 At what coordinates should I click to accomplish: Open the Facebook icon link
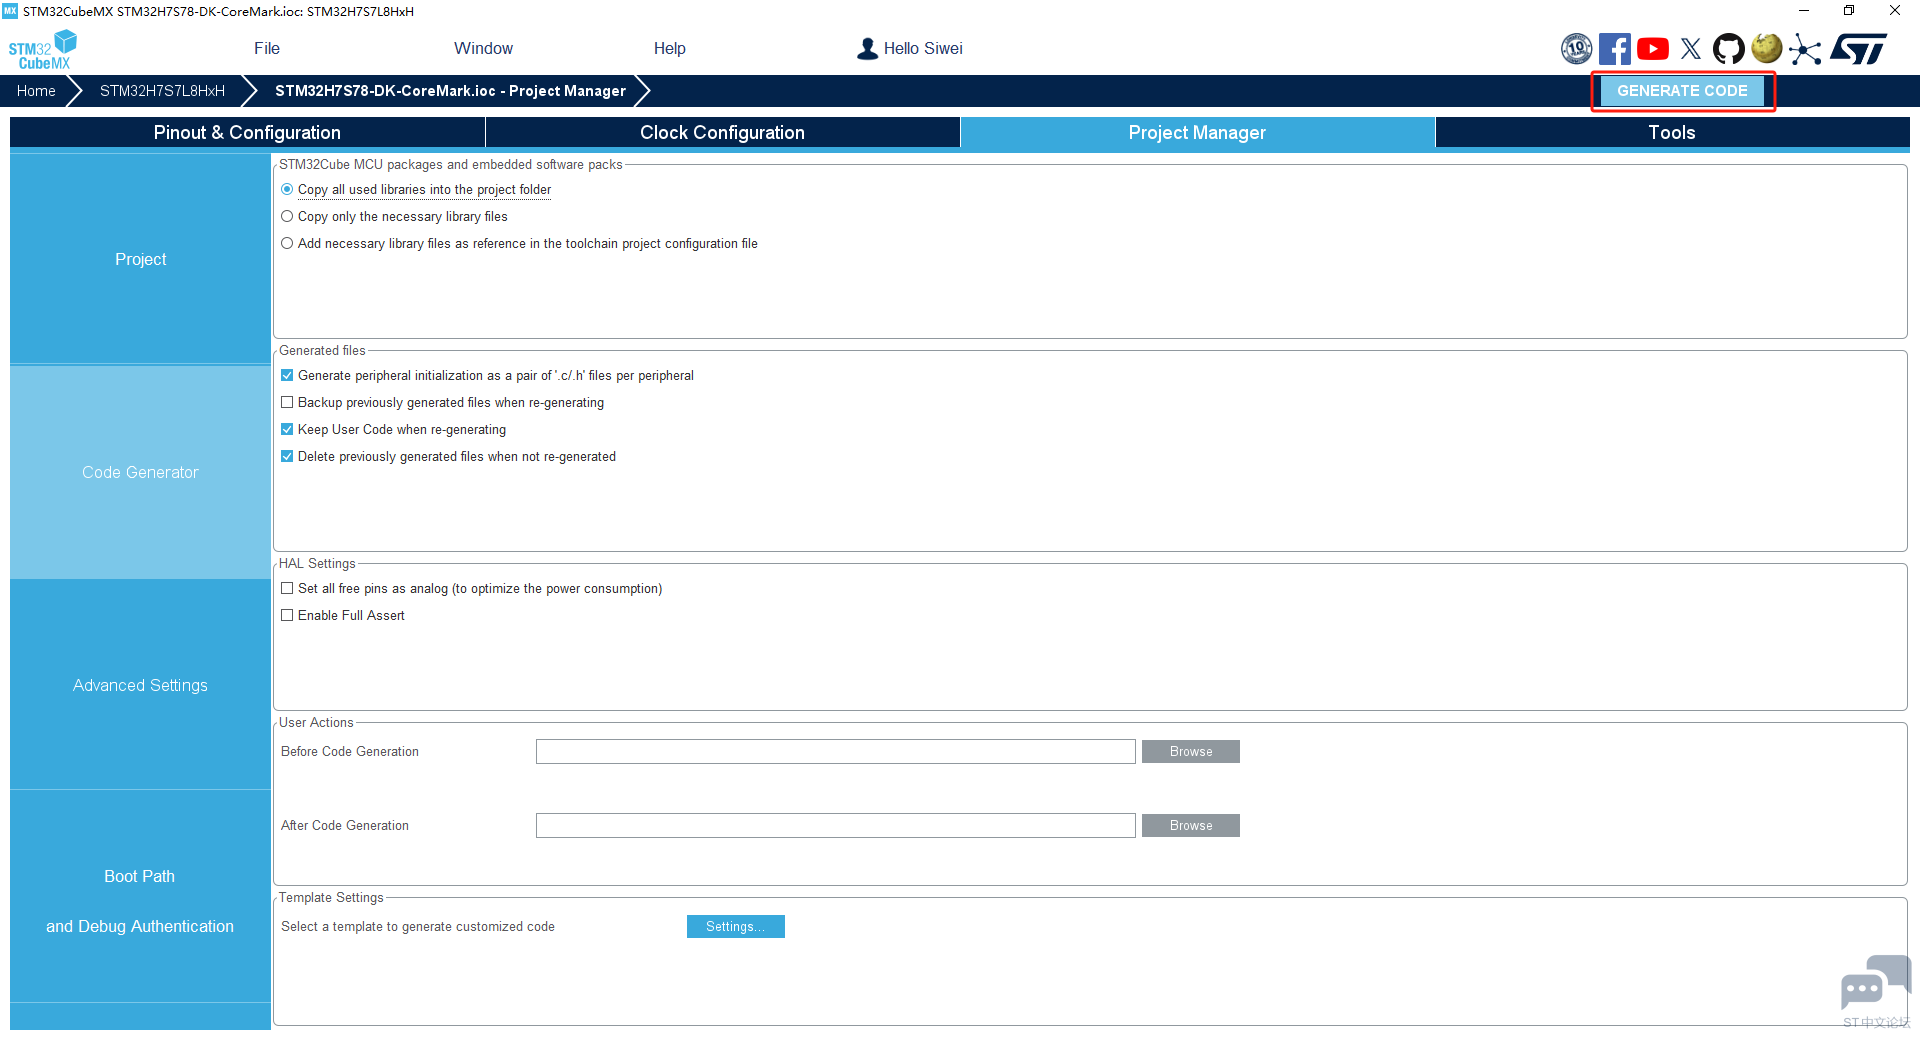[1614, 48]
